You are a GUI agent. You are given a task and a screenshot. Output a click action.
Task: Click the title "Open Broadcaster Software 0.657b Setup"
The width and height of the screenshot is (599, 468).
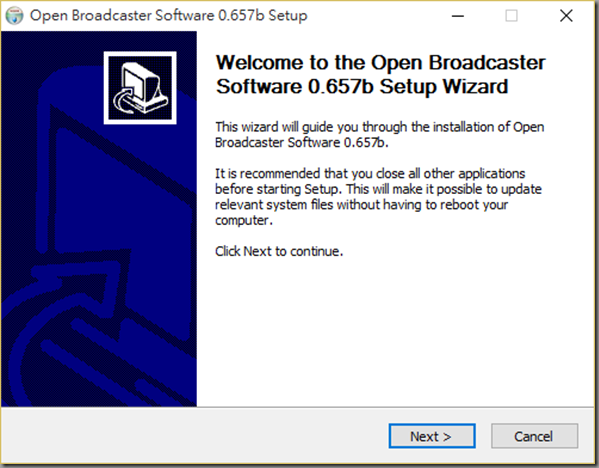pos(168,16)
